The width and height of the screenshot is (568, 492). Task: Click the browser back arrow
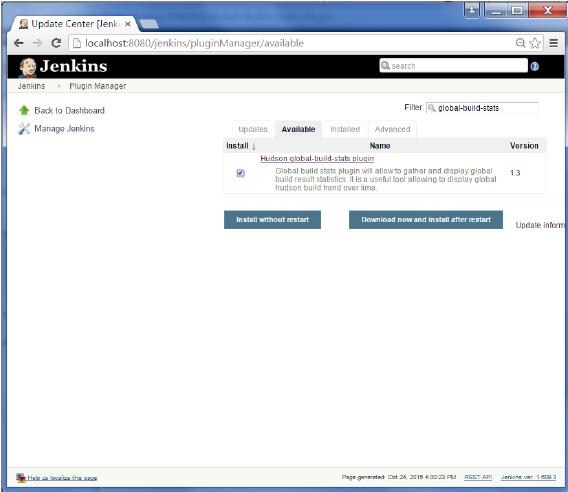18,43
